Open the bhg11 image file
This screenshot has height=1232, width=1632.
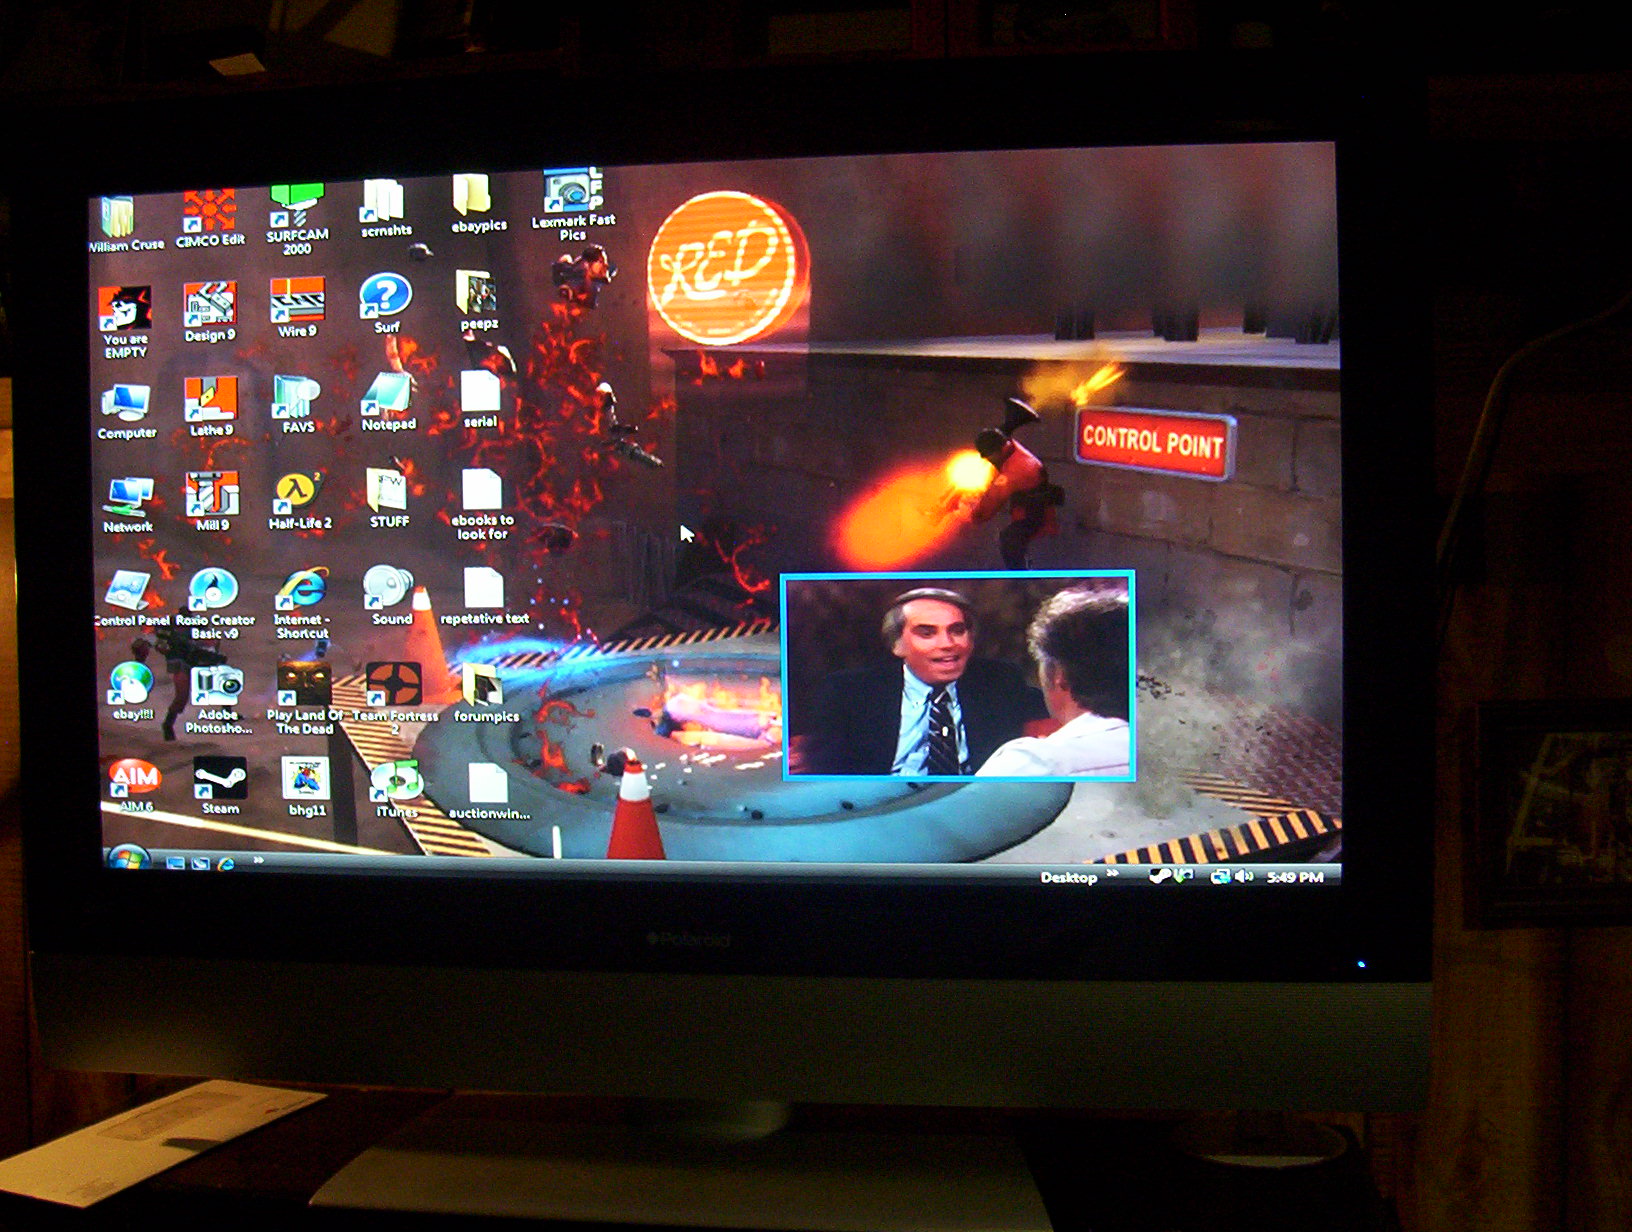306,787
